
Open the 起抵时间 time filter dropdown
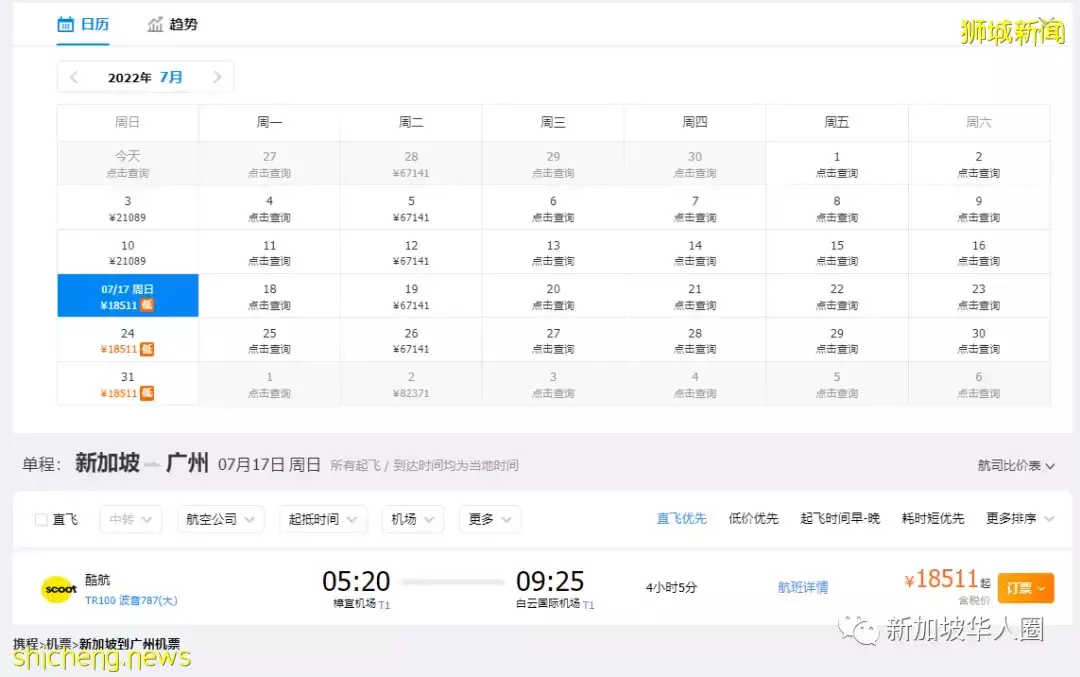pyautogui.click(x=322, y=519)
